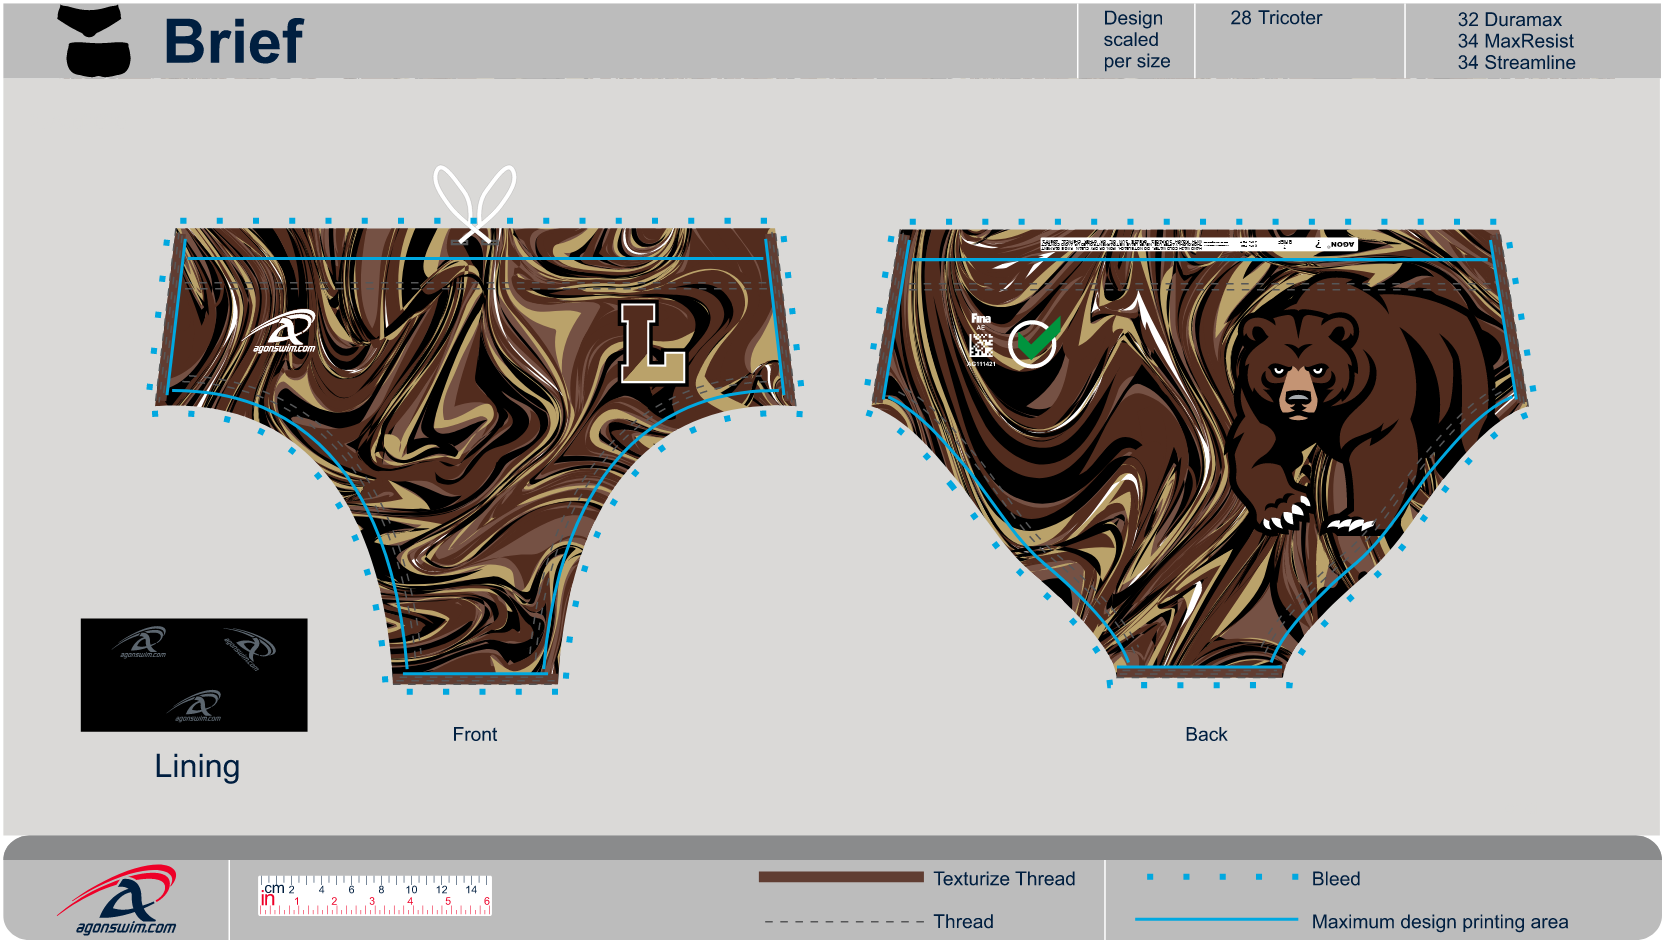The height and width of the screenshot is (943, 1662).
Task: Click the cm/in ruler scale
Action: 375,896
